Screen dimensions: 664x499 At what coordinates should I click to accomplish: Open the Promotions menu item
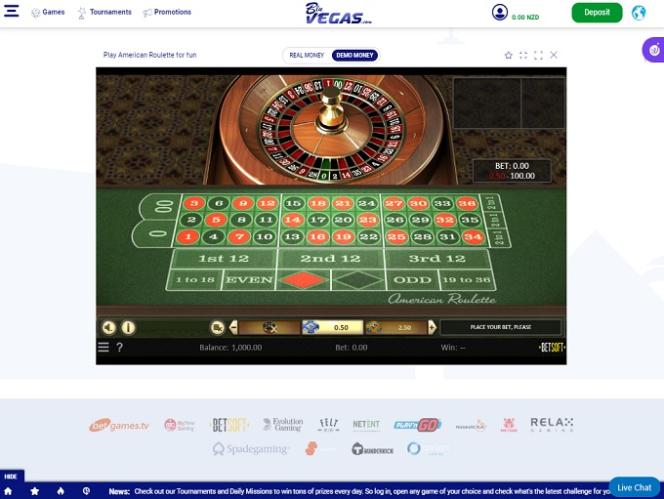(x=167, y=12)
